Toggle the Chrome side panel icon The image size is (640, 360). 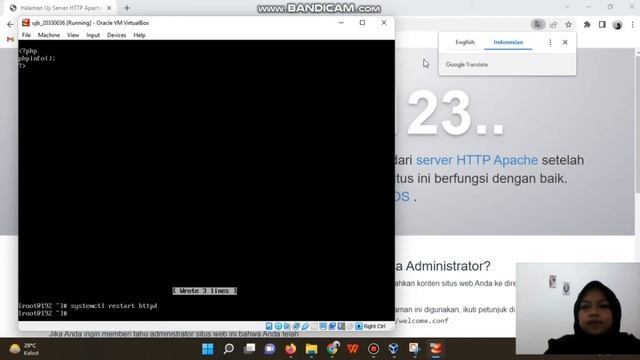602,24
